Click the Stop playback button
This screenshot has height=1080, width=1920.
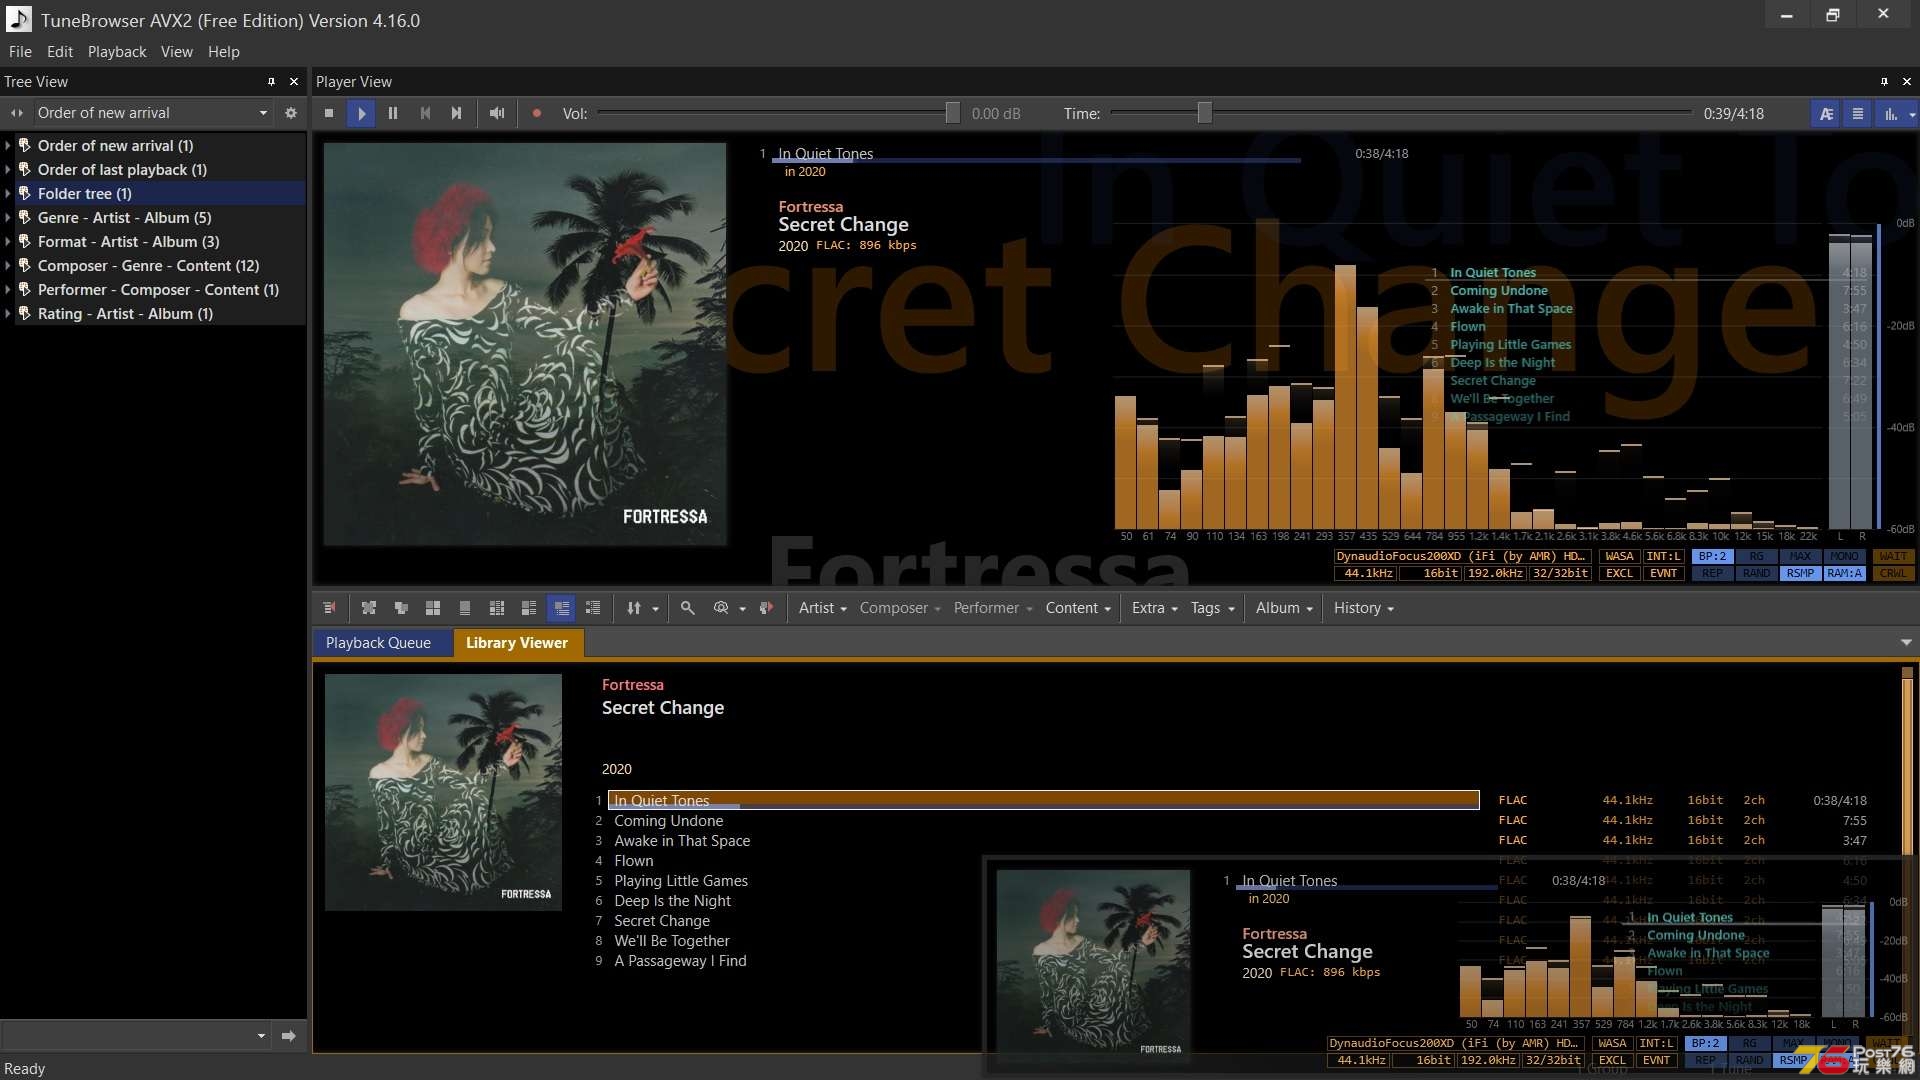pos(329,113)
